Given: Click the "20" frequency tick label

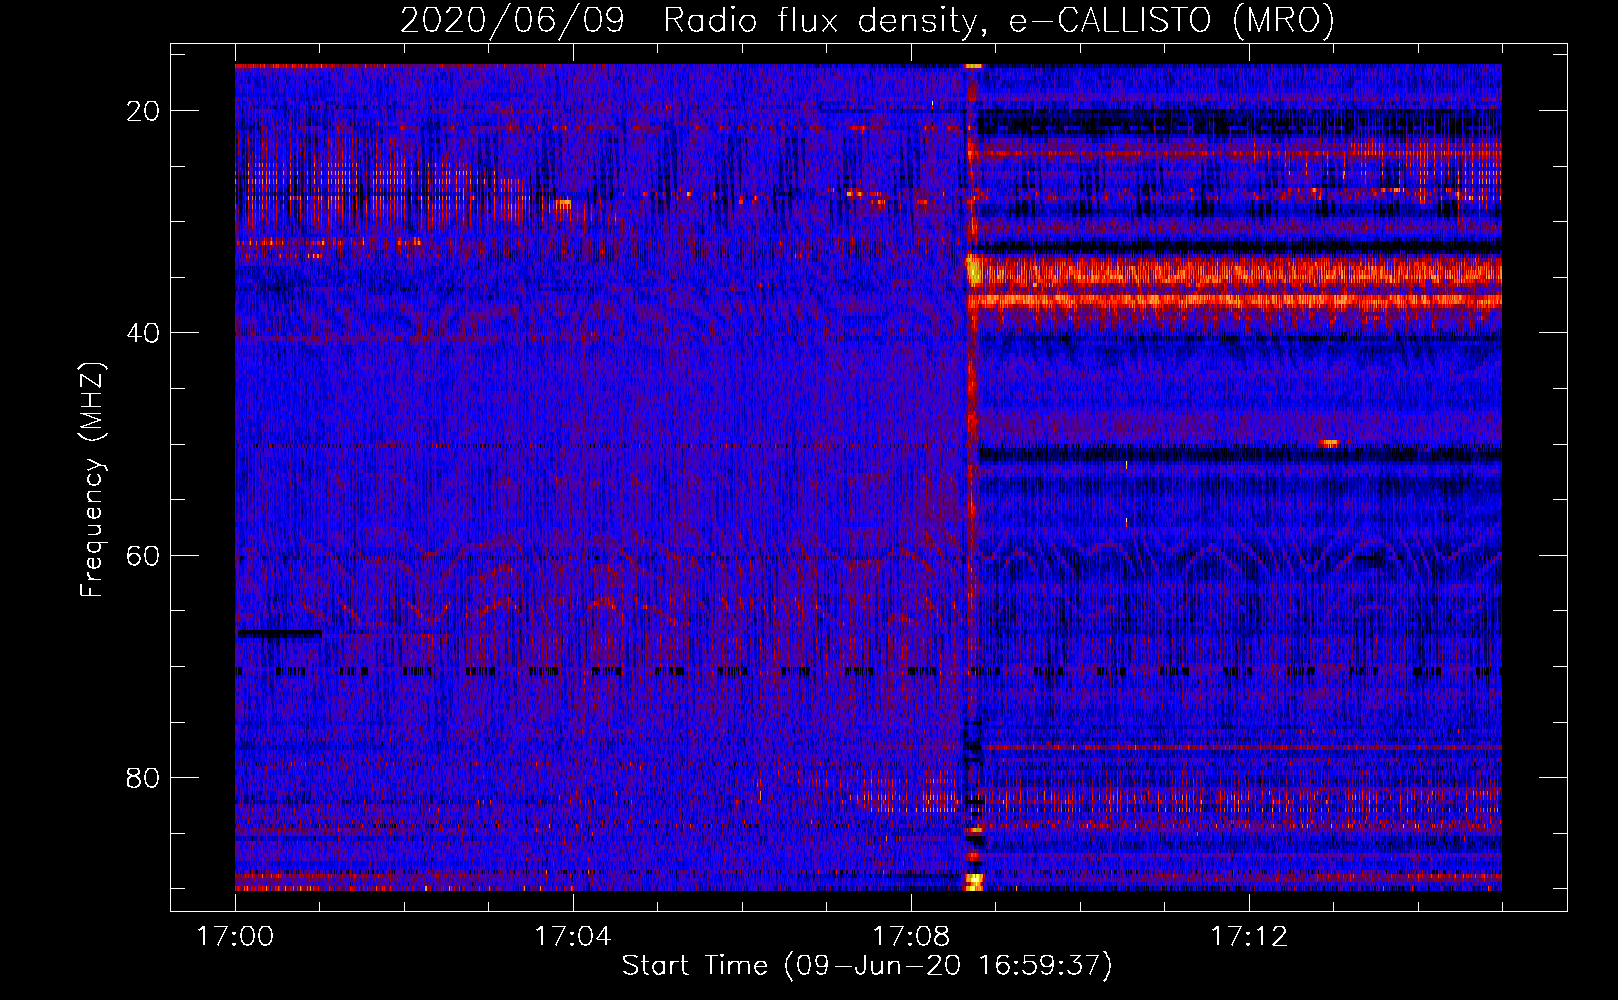Looking at the screenshot, I should tap(143, 111).
